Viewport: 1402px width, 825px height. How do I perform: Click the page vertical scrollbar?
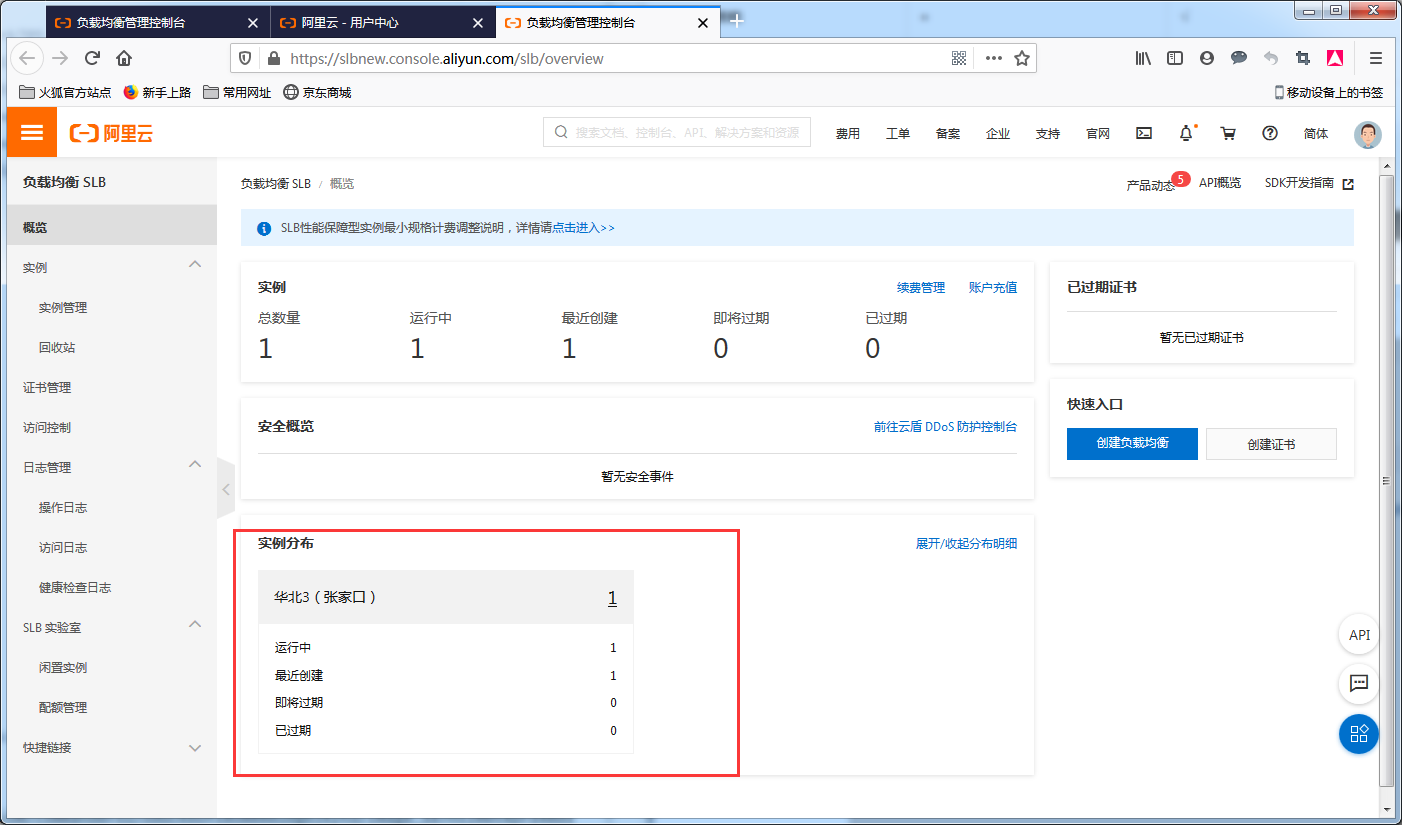pos(1385,480)
